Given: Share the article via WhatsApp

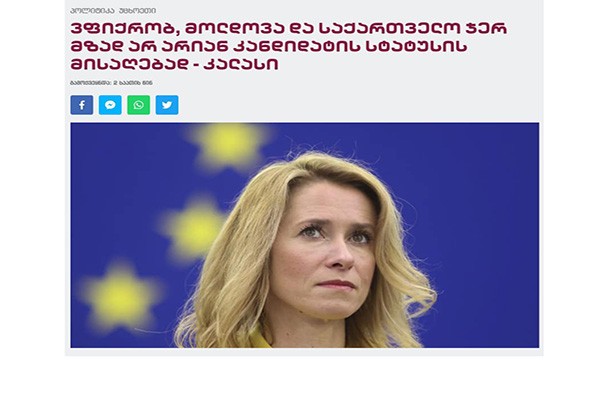Looking at the screenshot, I should (x=139, y=105).
